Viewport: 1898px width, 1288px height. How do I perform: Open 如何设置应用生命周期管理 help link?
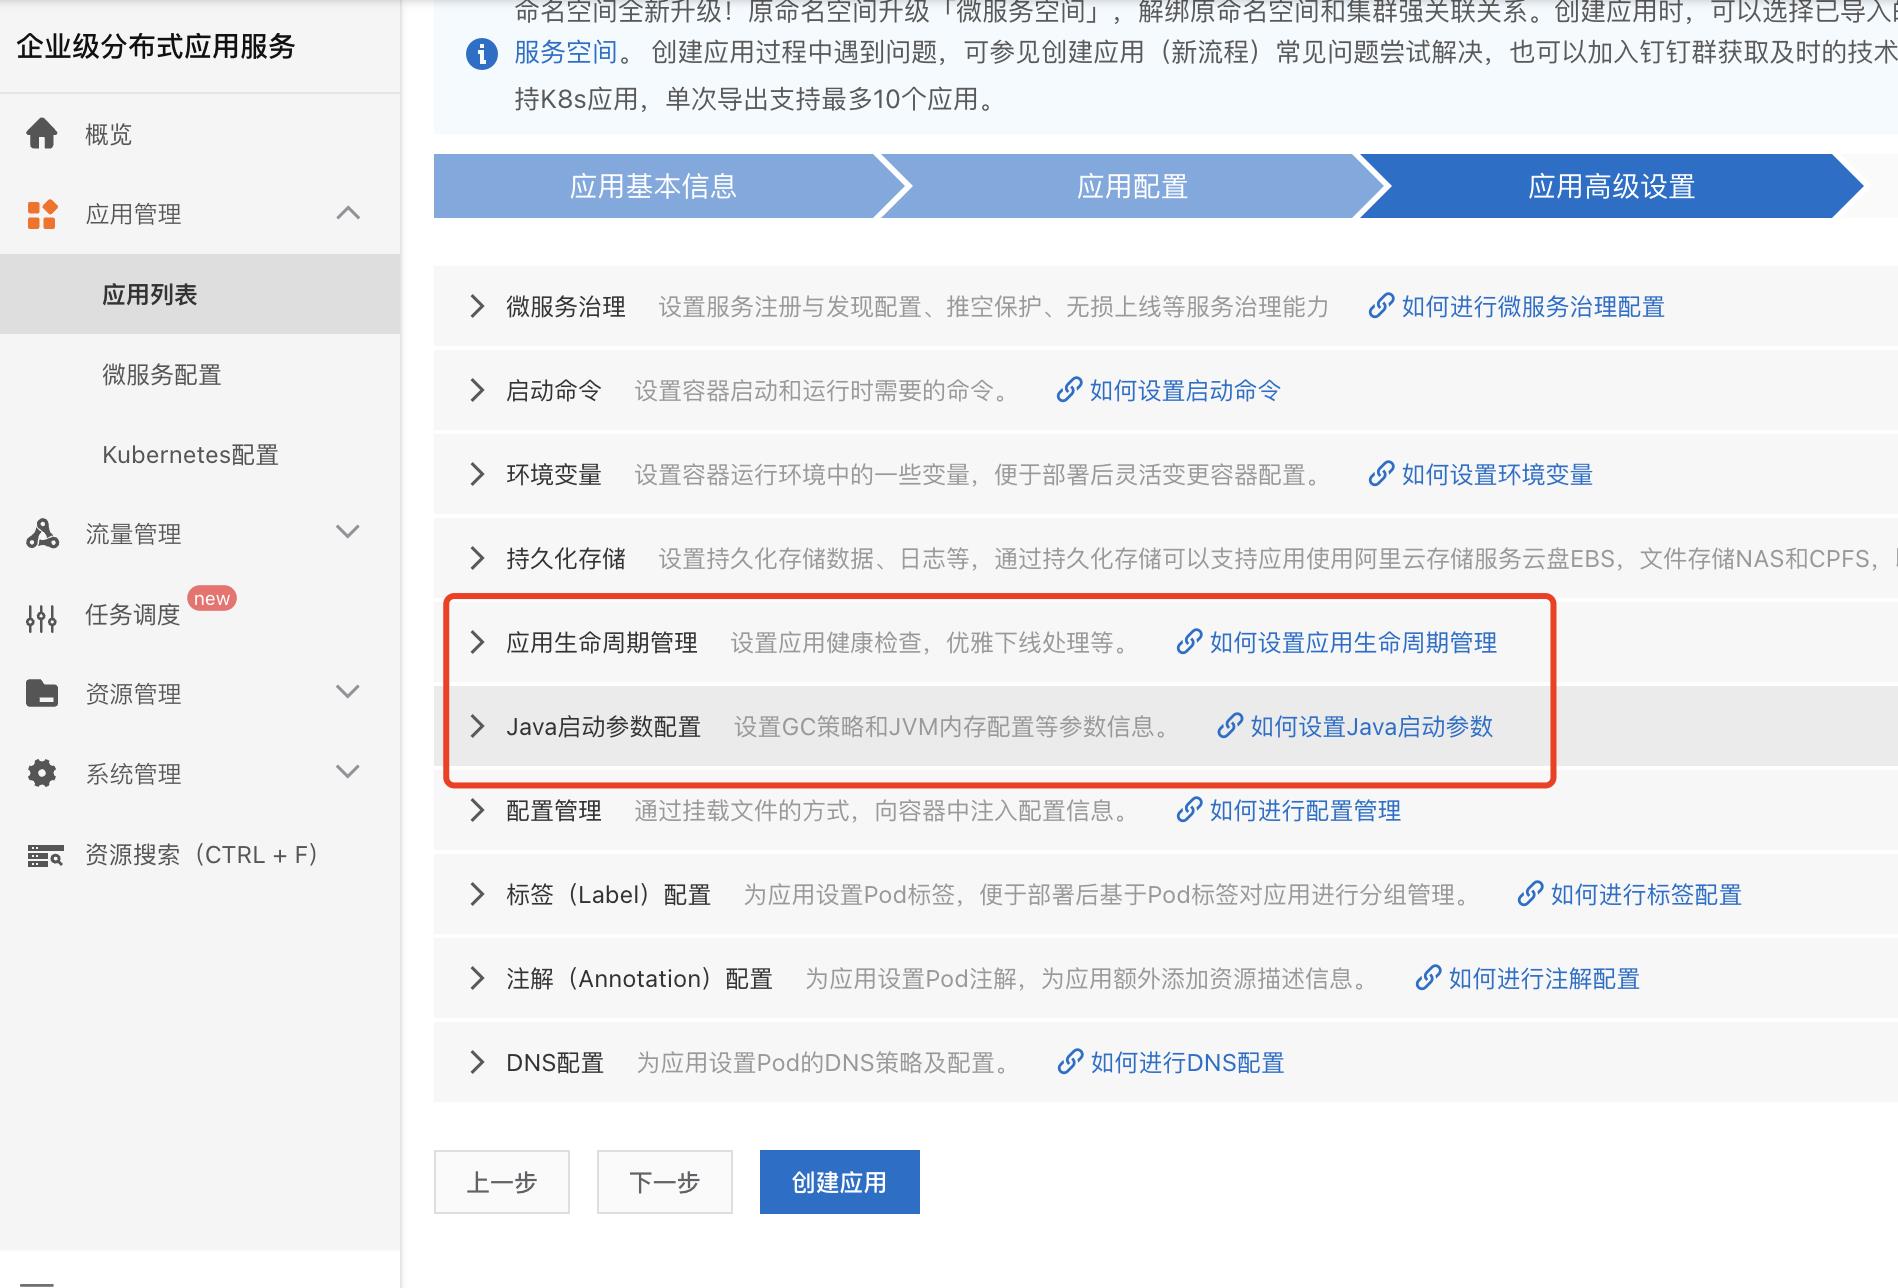click(x=1353, y=643)
